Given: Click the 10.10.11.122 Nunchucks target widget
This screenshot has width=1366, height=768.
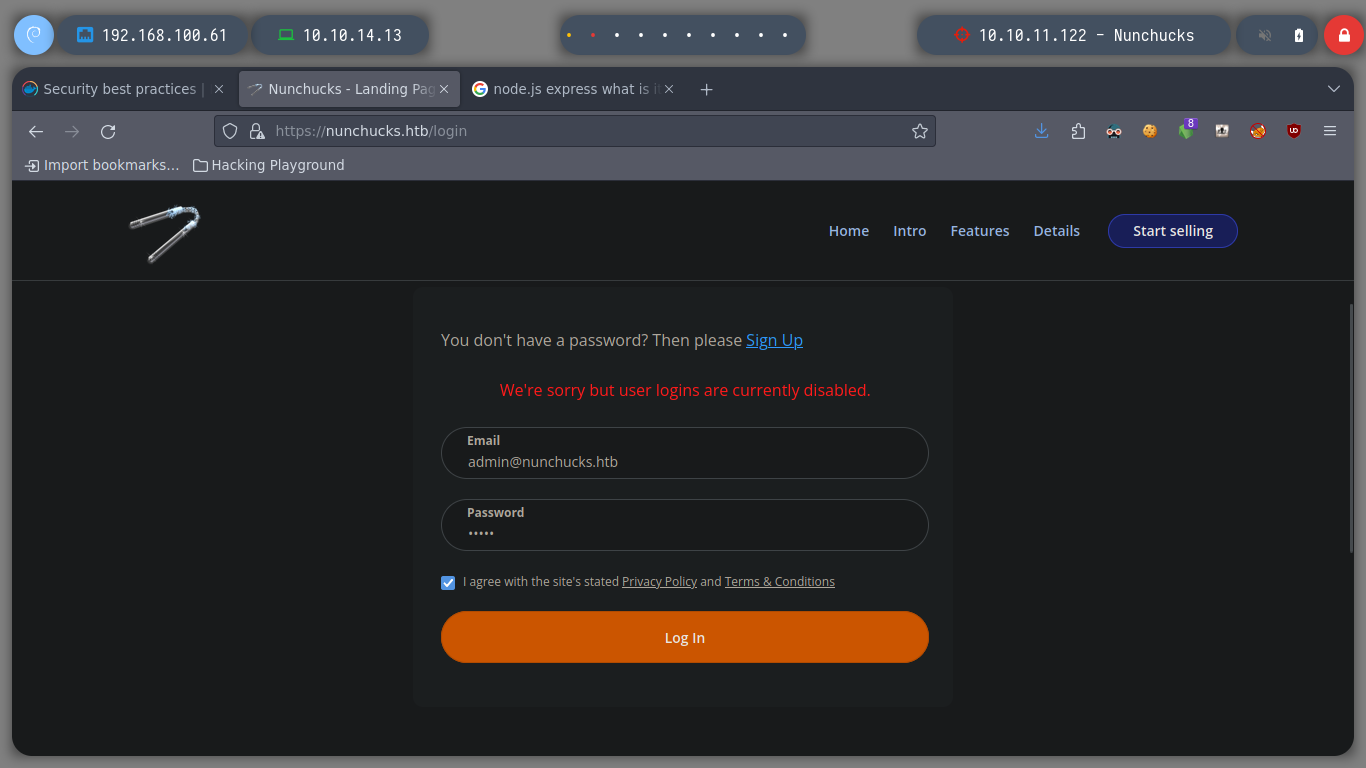Looking at the screenshot, I should (x=1074, y=35).
